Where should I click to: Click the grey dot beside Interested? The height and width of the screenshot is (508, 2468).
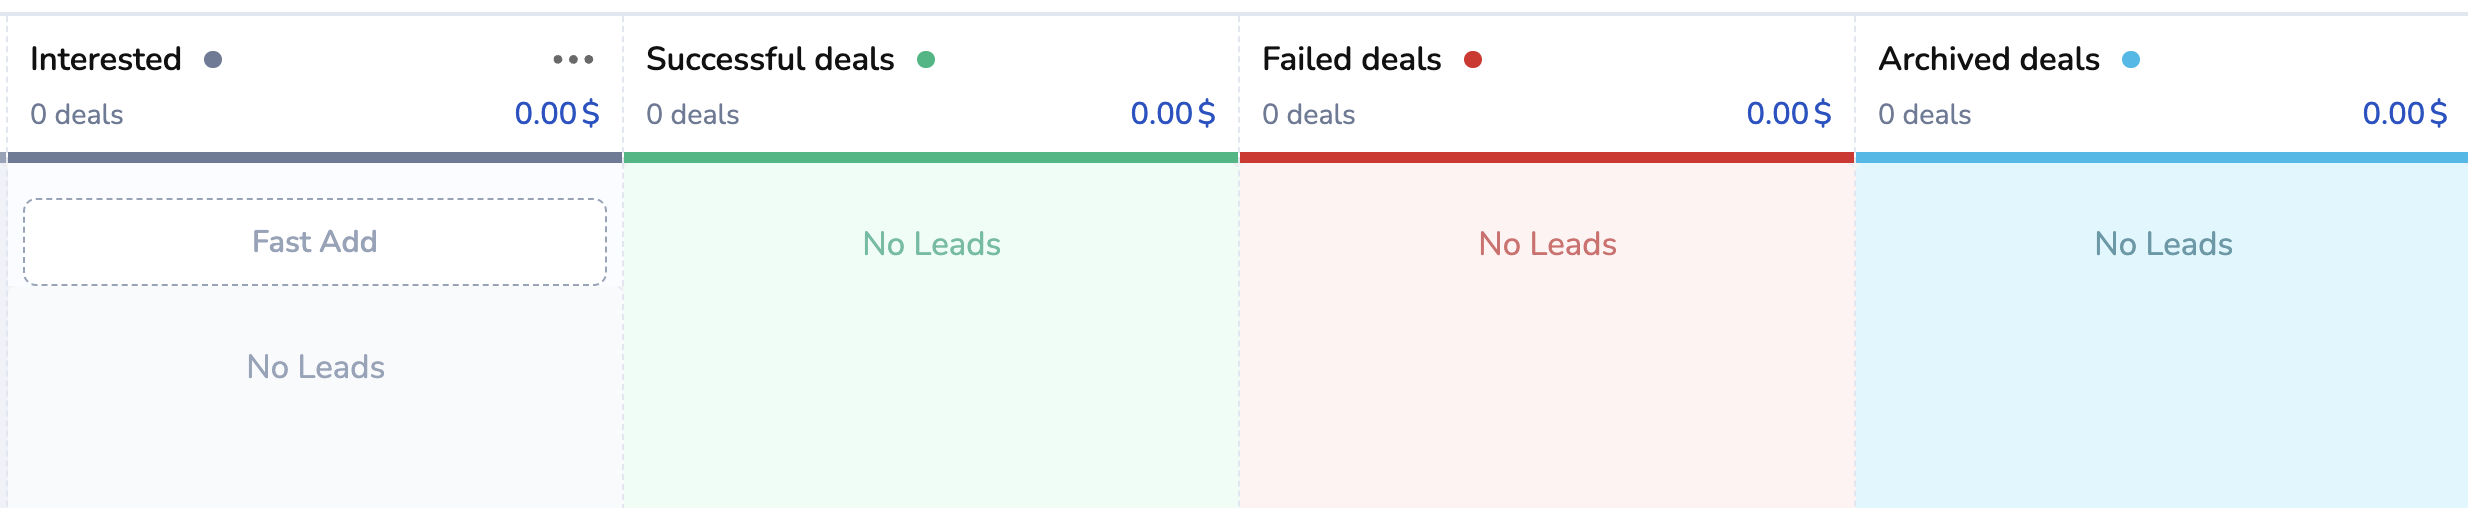tap(213, 60)
